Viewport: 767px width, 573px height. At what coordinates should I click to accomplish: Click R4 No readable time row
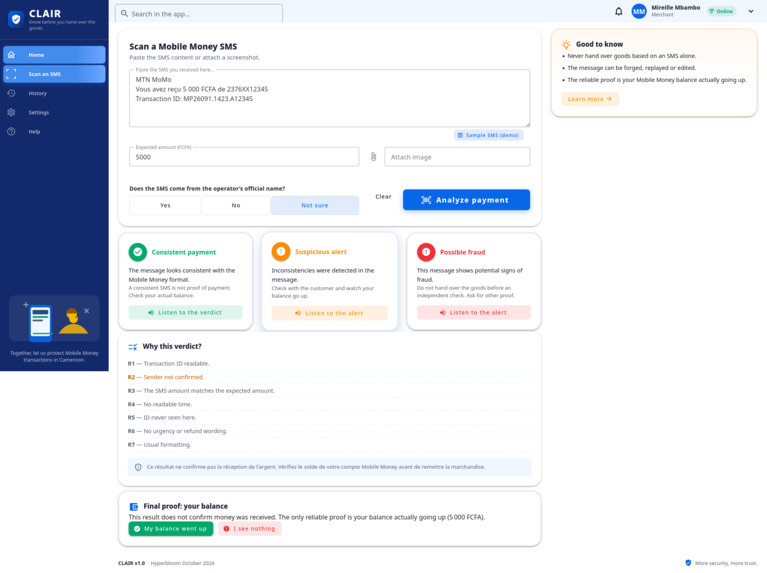[x=329, y=404]
